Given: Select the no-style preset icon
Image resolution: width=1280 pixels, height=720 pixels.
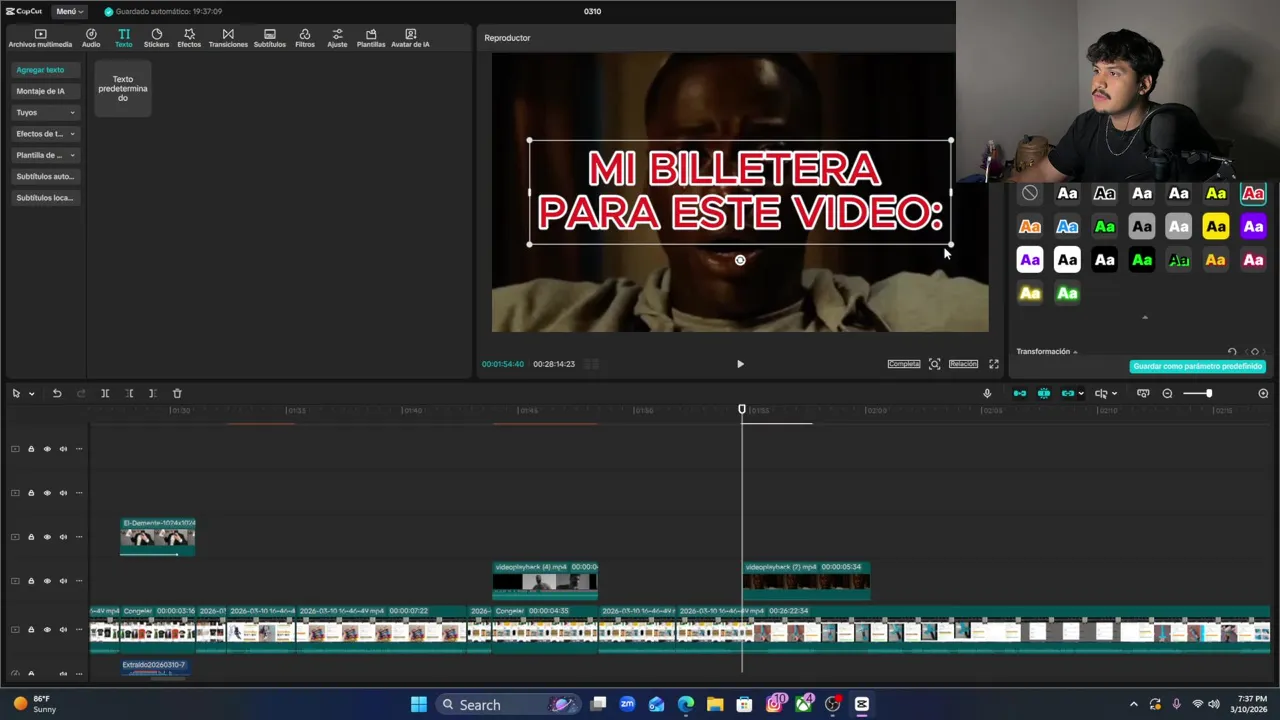Looking at the screenshot, I should click(1030, 193).
